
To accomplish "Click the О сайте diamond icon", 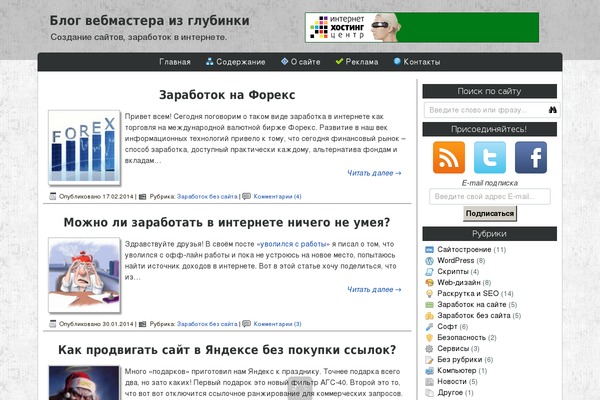I will [284, 61].
